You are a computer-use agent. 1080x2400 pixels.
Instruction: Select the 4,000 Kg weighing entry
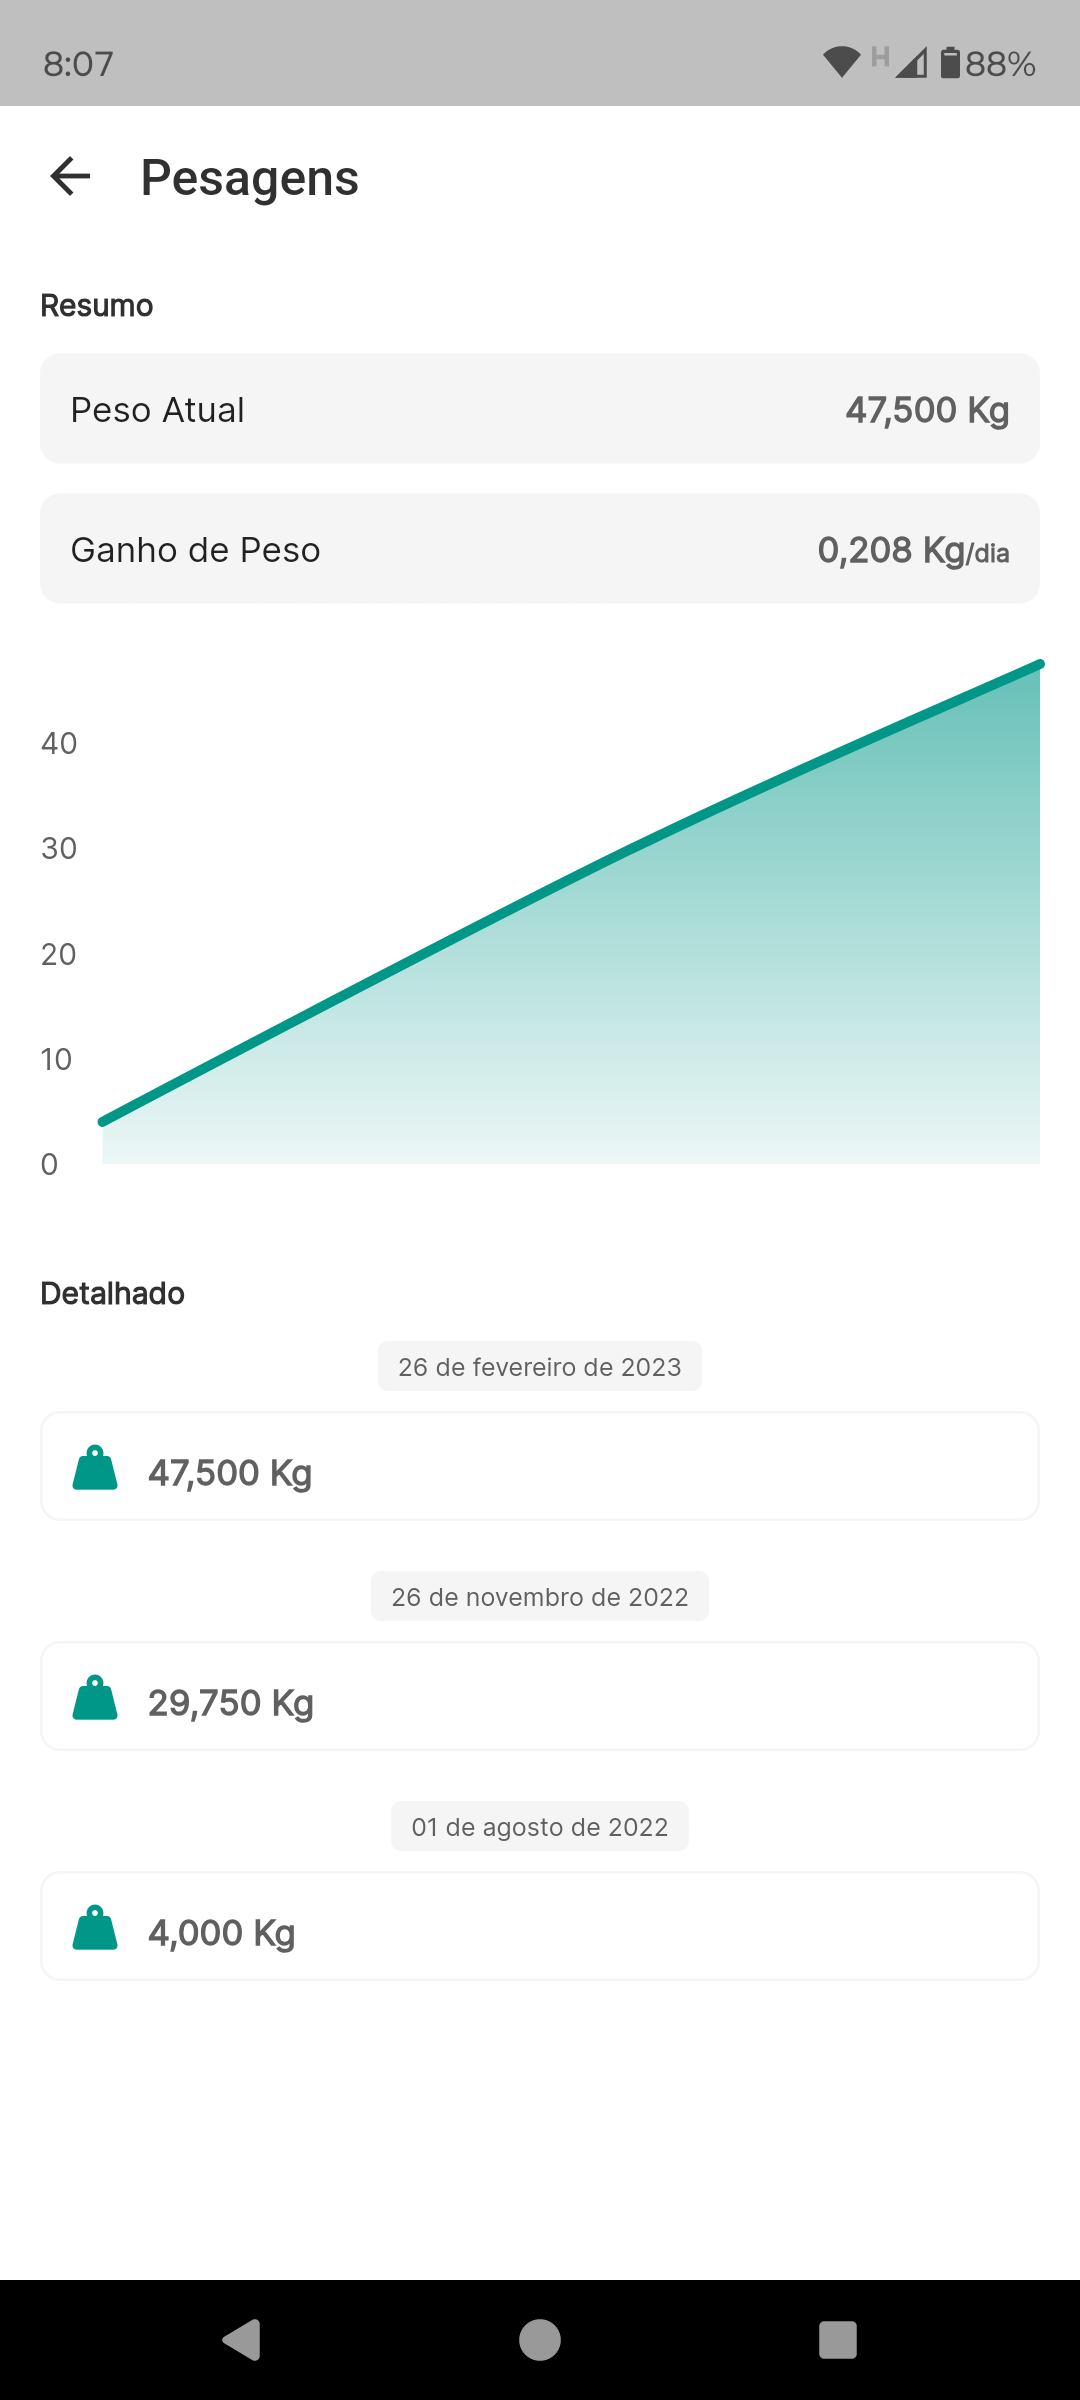click(540, 1927)
